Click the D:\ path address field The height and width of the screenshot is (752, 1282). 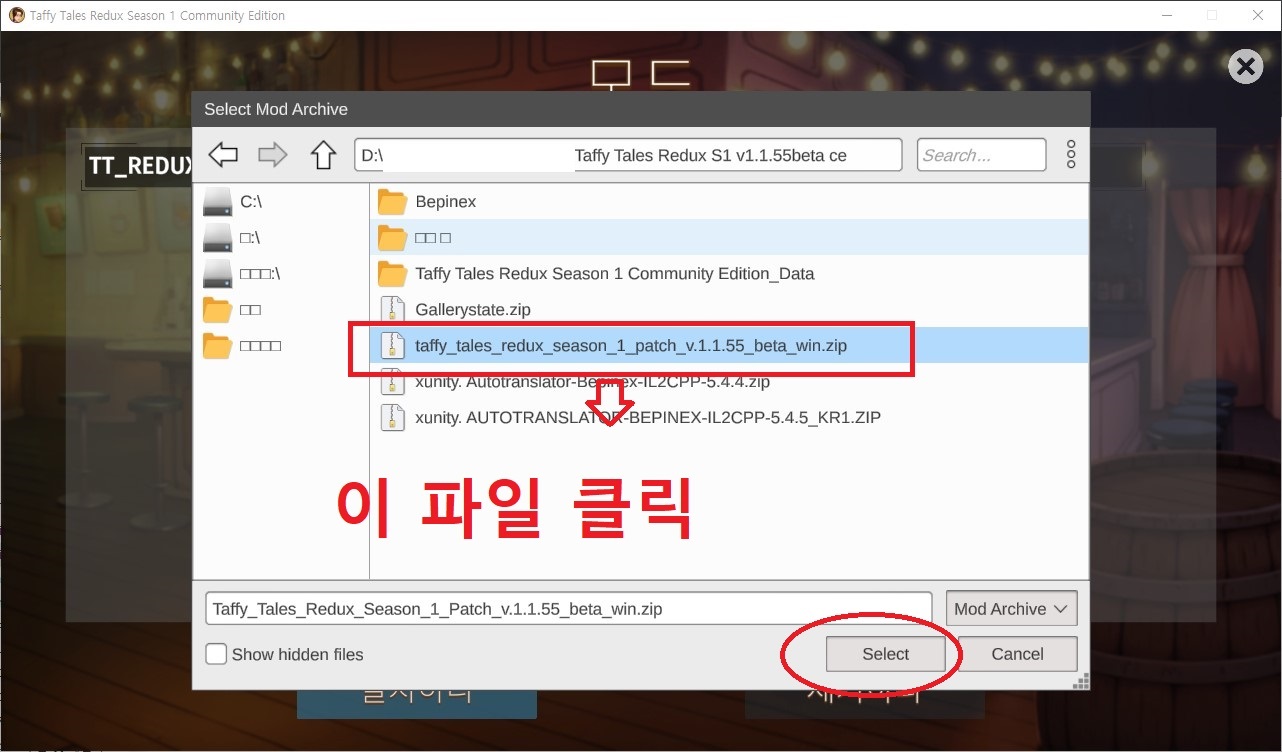(x=628, y=155)
